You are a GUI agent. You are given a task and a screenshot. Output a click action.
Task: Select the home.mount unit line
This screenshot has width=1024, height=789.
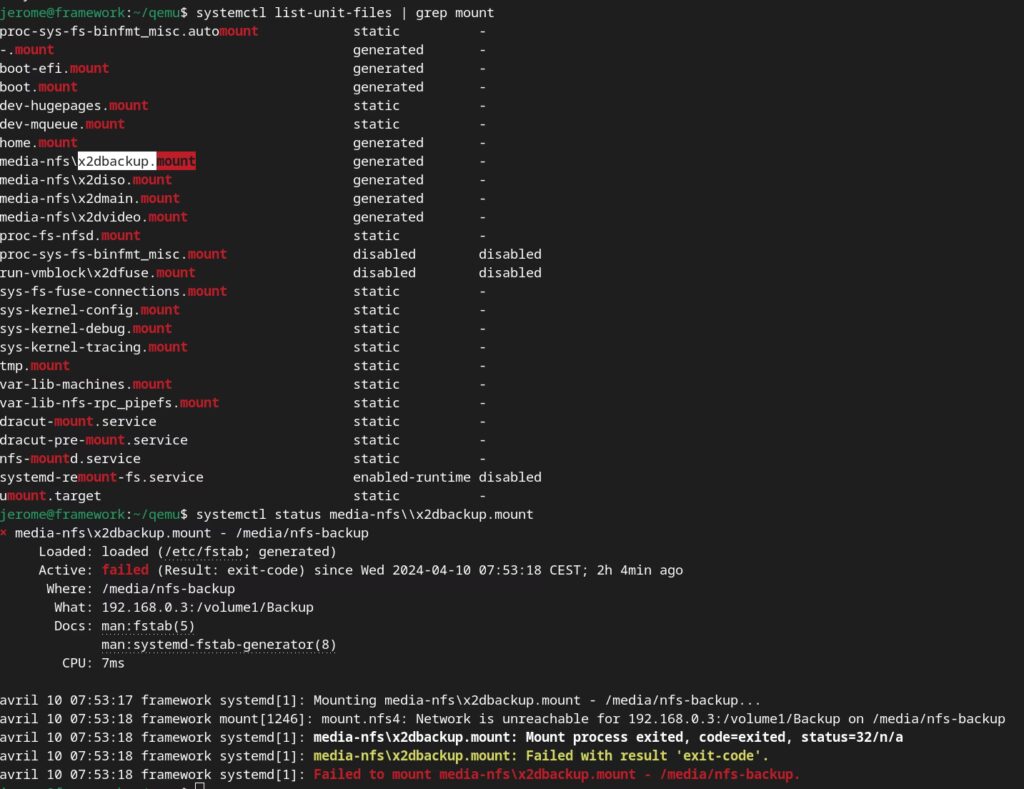39,143
